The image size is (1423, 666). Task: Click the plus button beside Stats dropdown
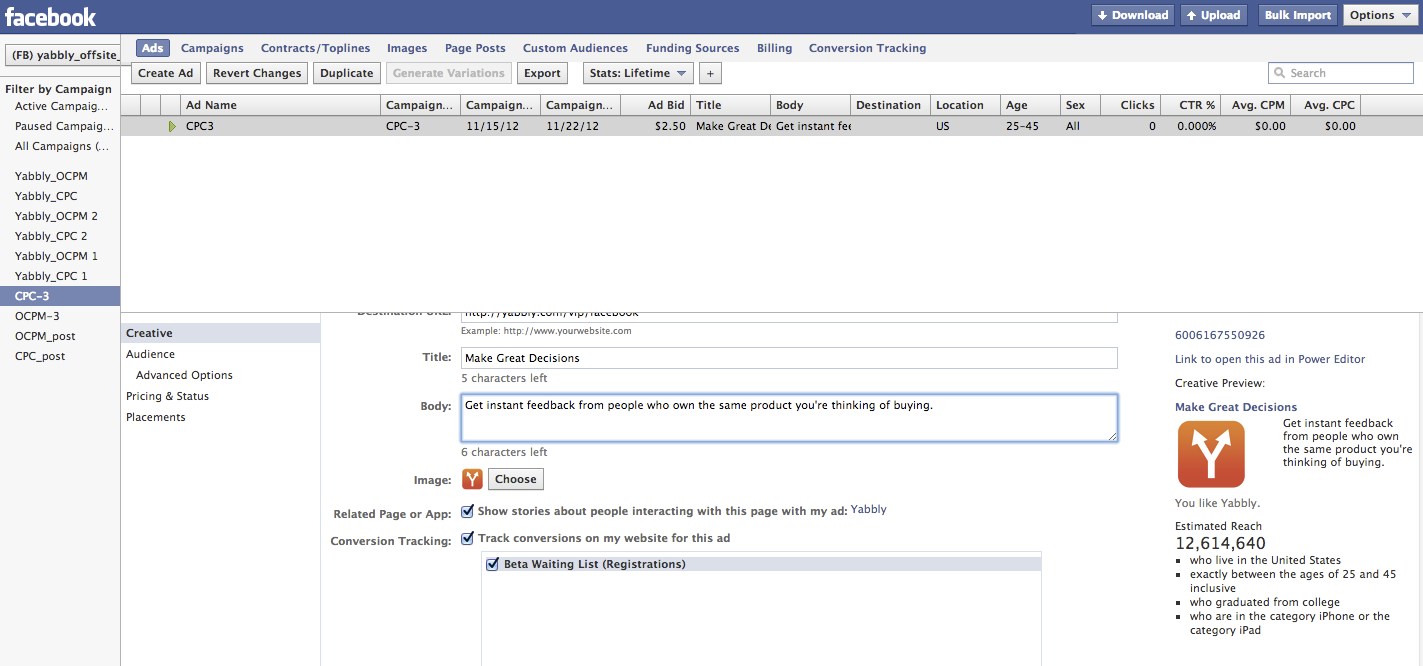(x=710, y=73)
